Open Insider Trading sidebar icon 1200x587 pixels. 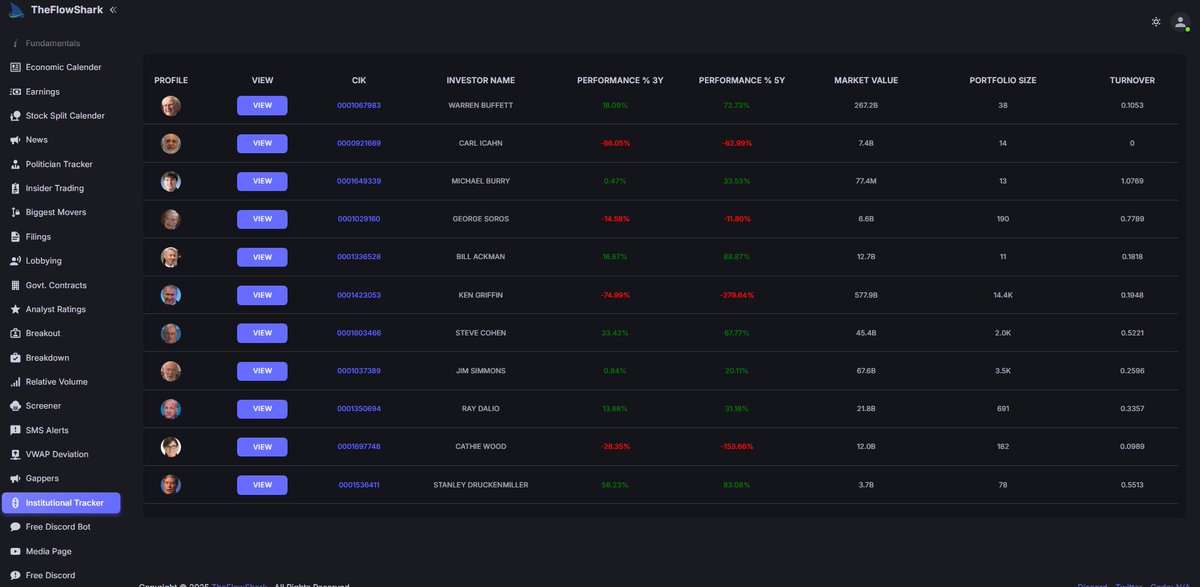pyautogui.click(x=15, y=188)
